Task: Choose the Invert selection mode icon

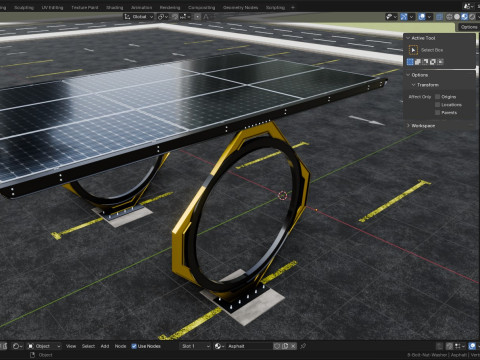Action: coord(433,62)
